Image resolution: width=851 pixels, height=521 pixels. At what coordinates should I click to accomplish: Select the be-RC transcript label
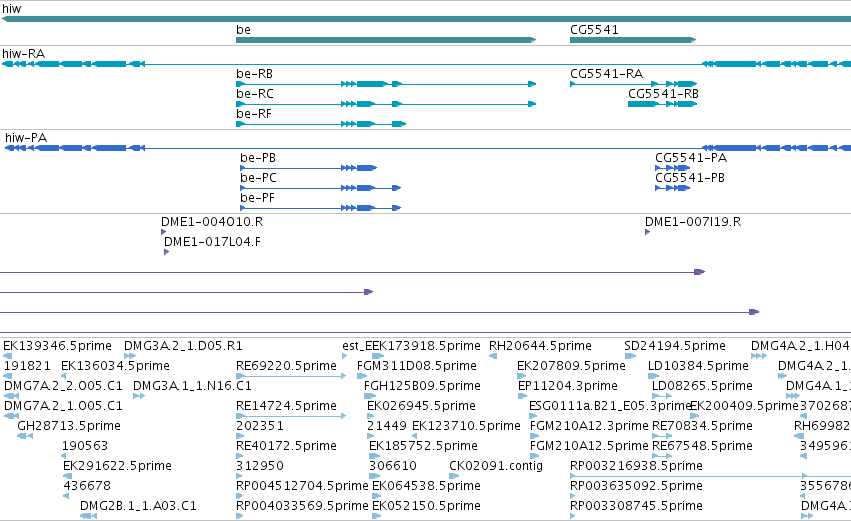pyautogui.click(x=255, y=94)
